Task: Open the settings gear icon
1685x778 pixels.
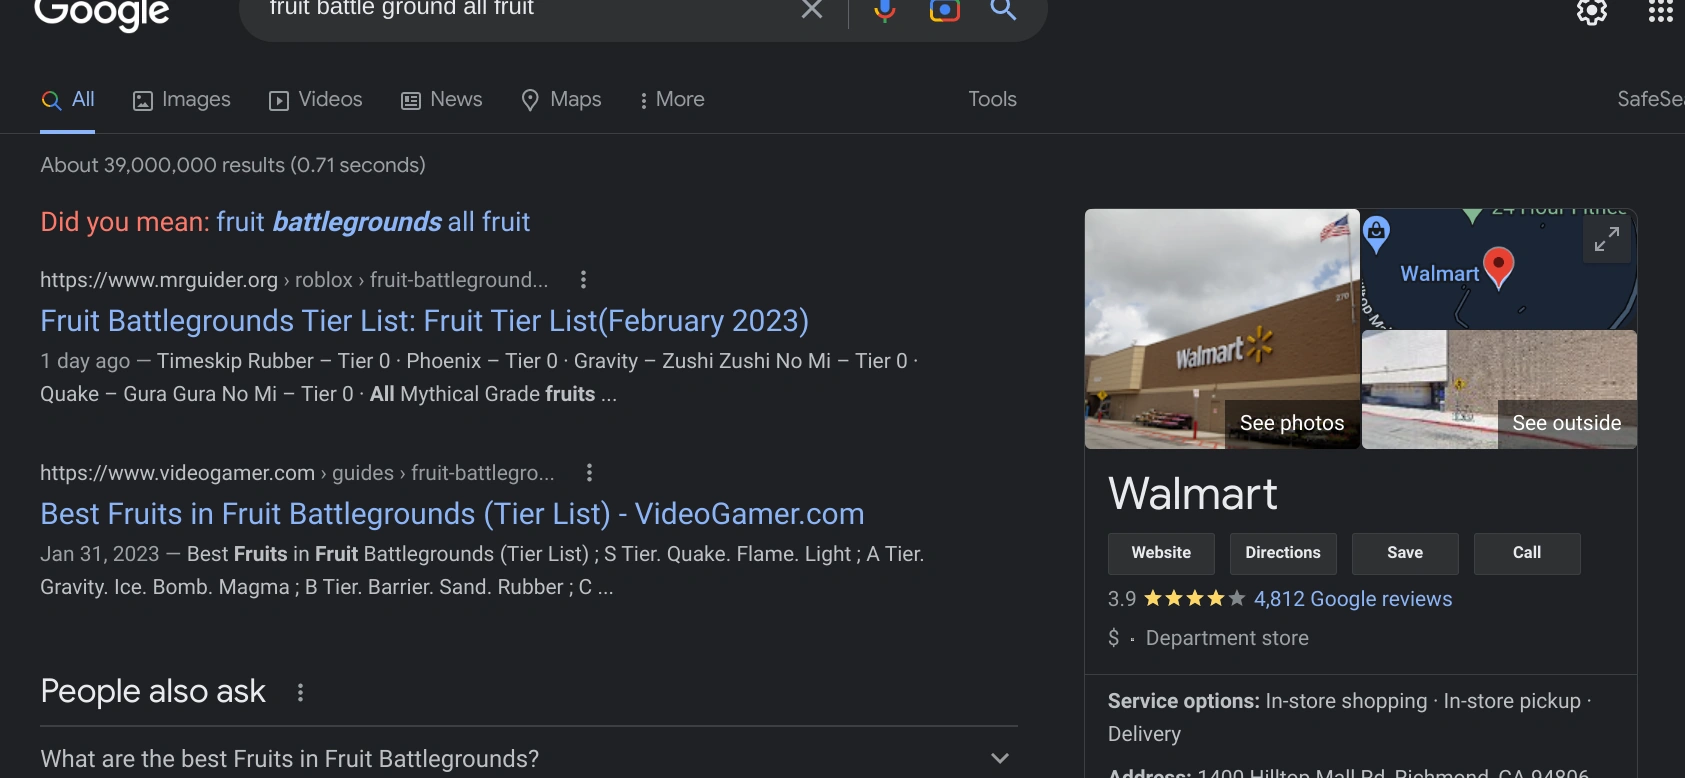Action: 1591,12
